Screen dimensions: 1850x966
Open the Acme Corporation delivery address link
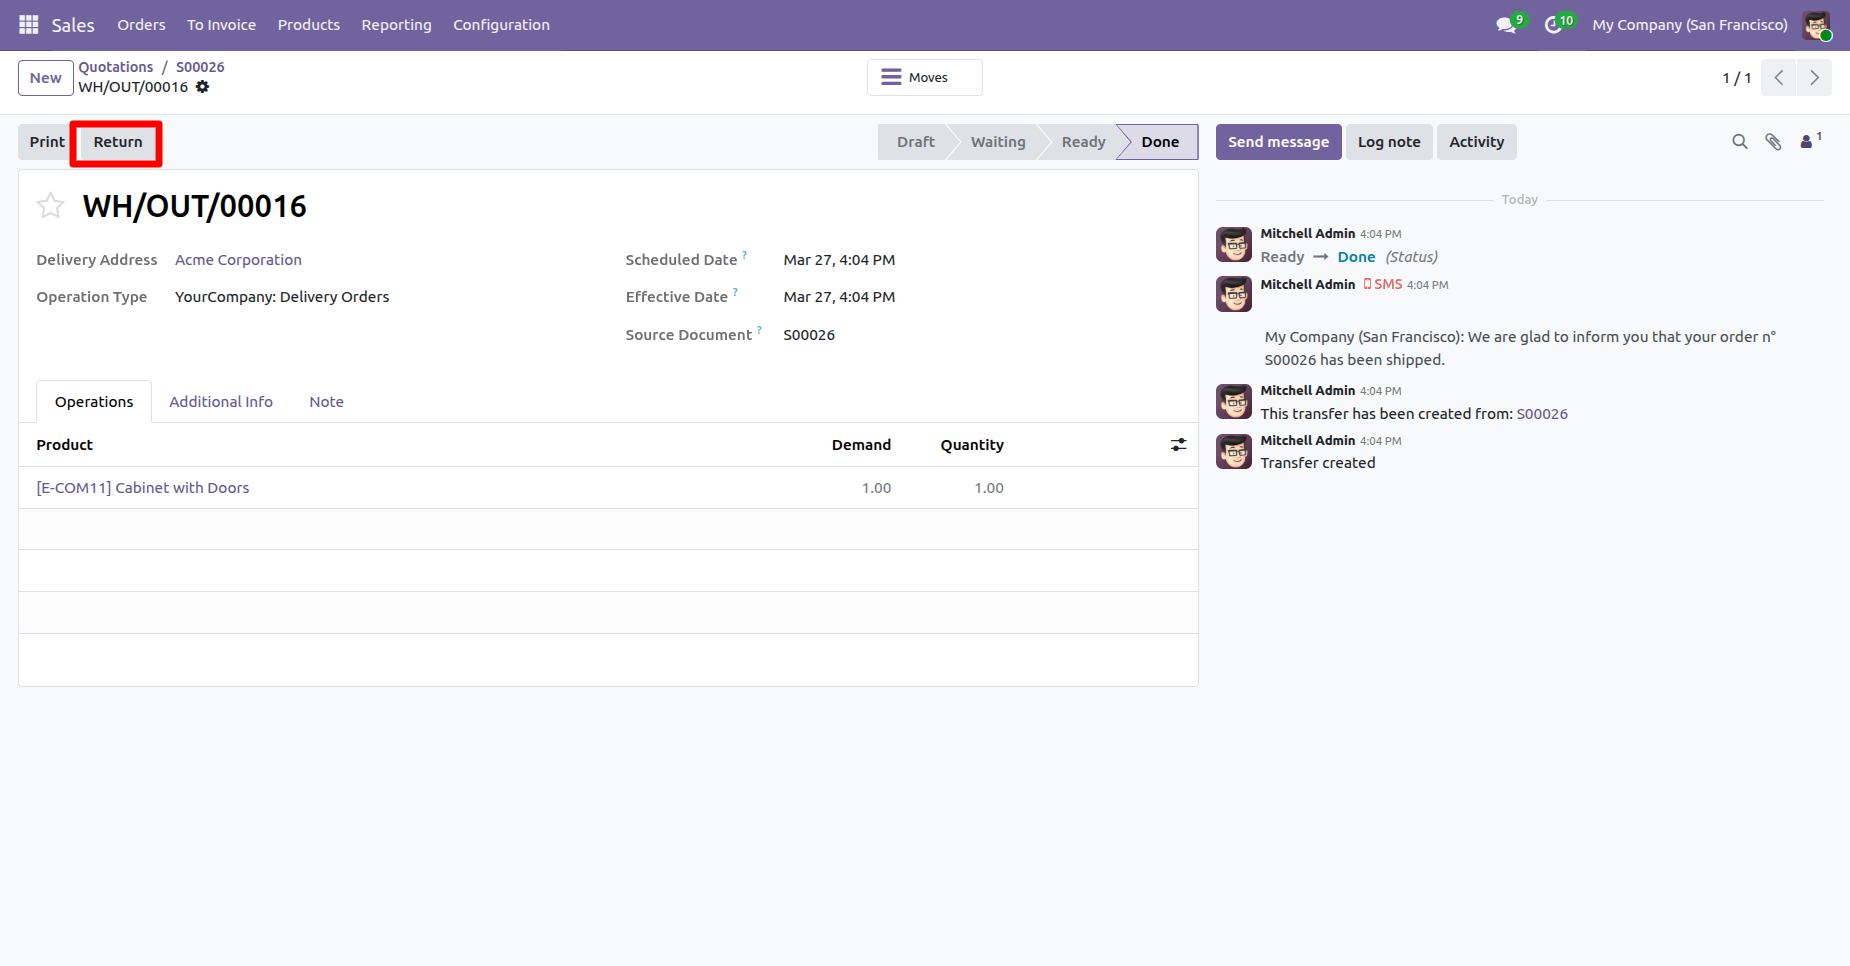click(238, 260)
